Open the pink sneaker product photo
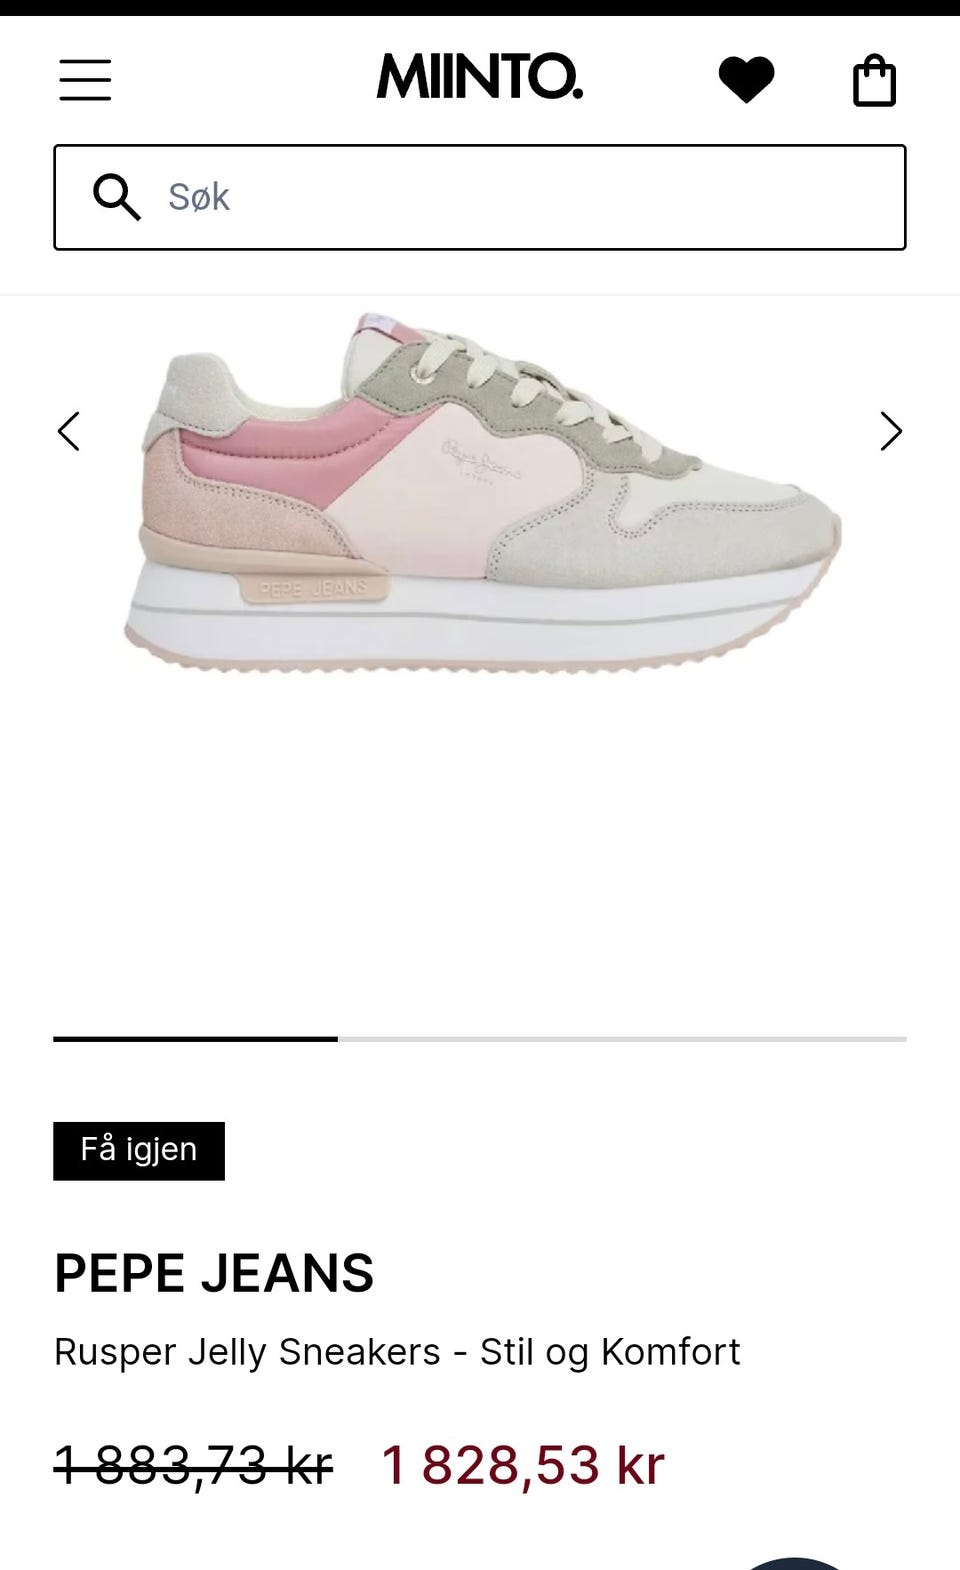960x1570 pixels. tap(482, 492)
